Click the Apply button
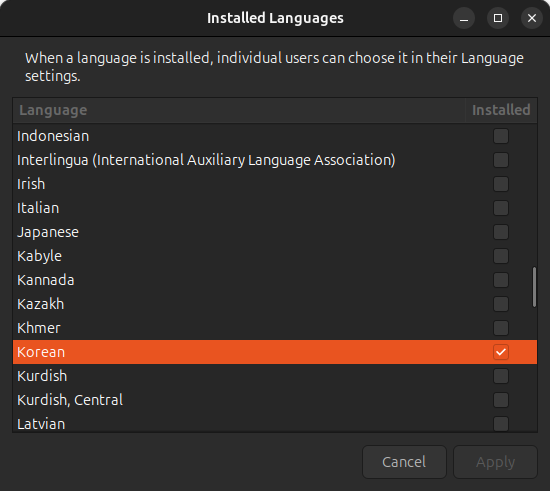The height and width of the screenshot is (491, 550). point(495,462)
